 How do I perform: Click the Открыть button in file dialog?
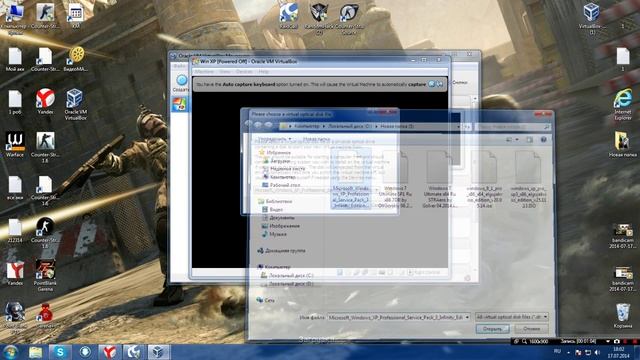point(493,329)
